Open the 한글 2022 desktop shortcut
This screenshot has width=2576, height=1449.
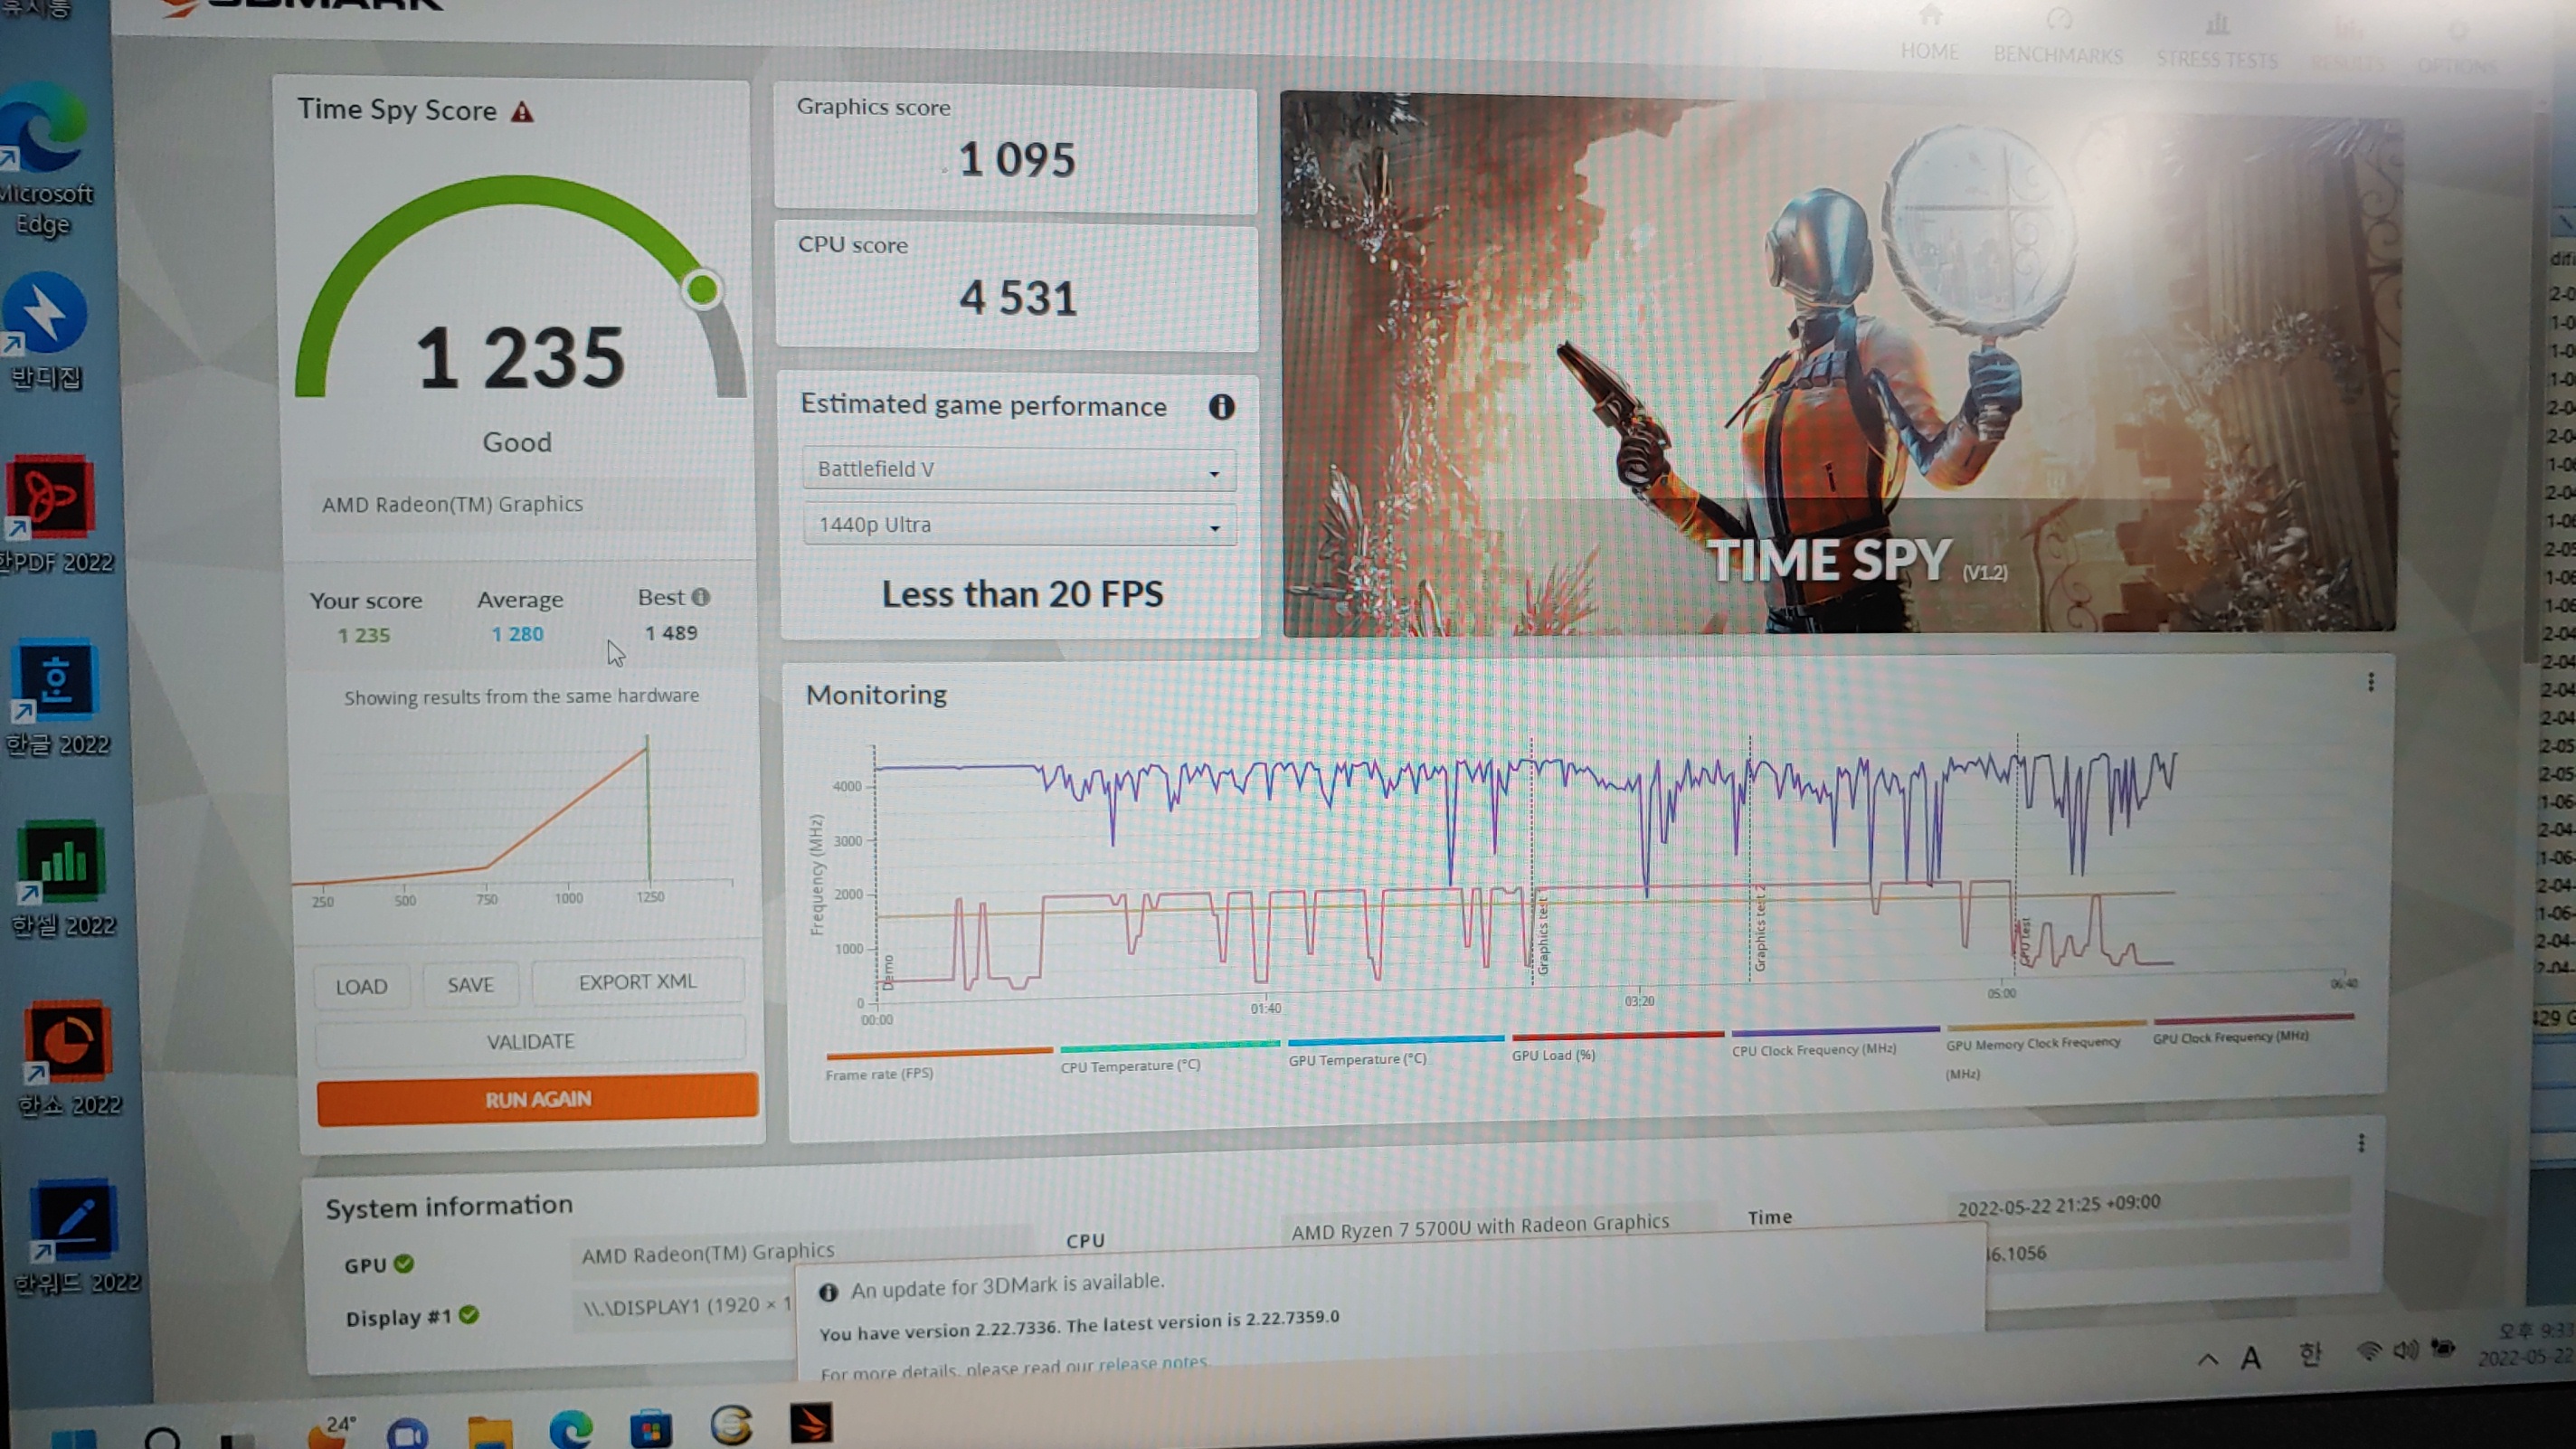click(x=57, y=699)
